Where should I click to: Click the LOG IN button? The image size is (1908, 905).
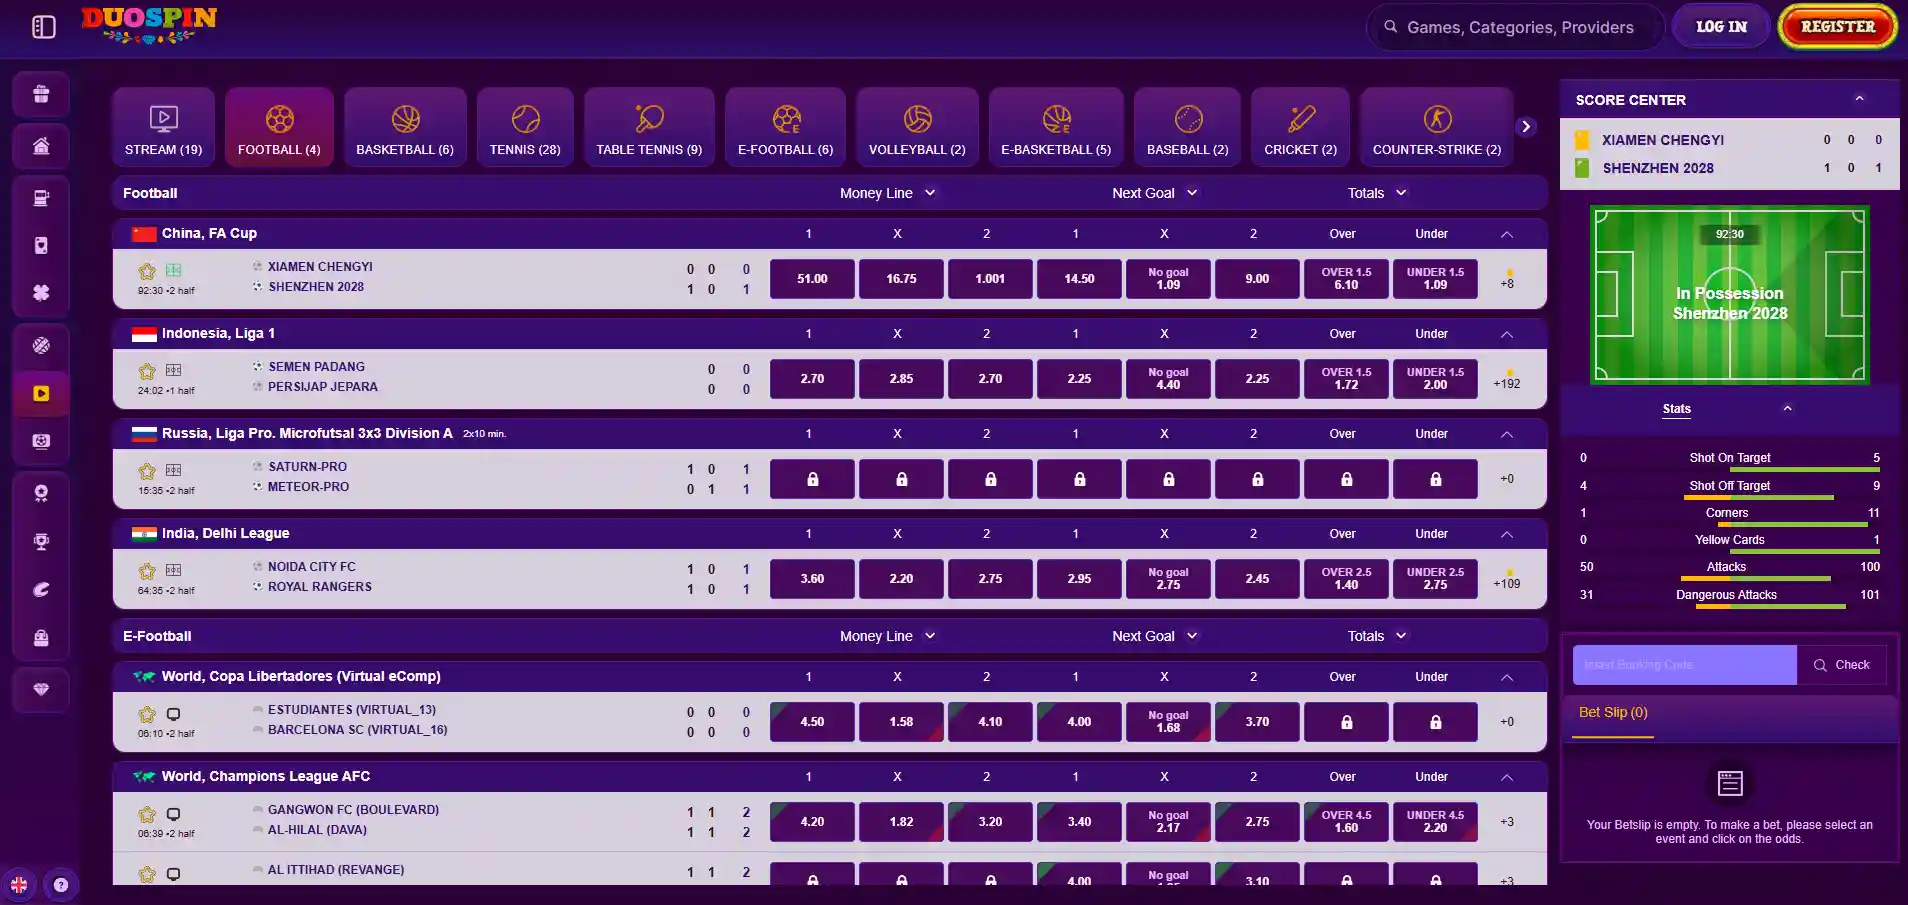tap(1721, 27)
